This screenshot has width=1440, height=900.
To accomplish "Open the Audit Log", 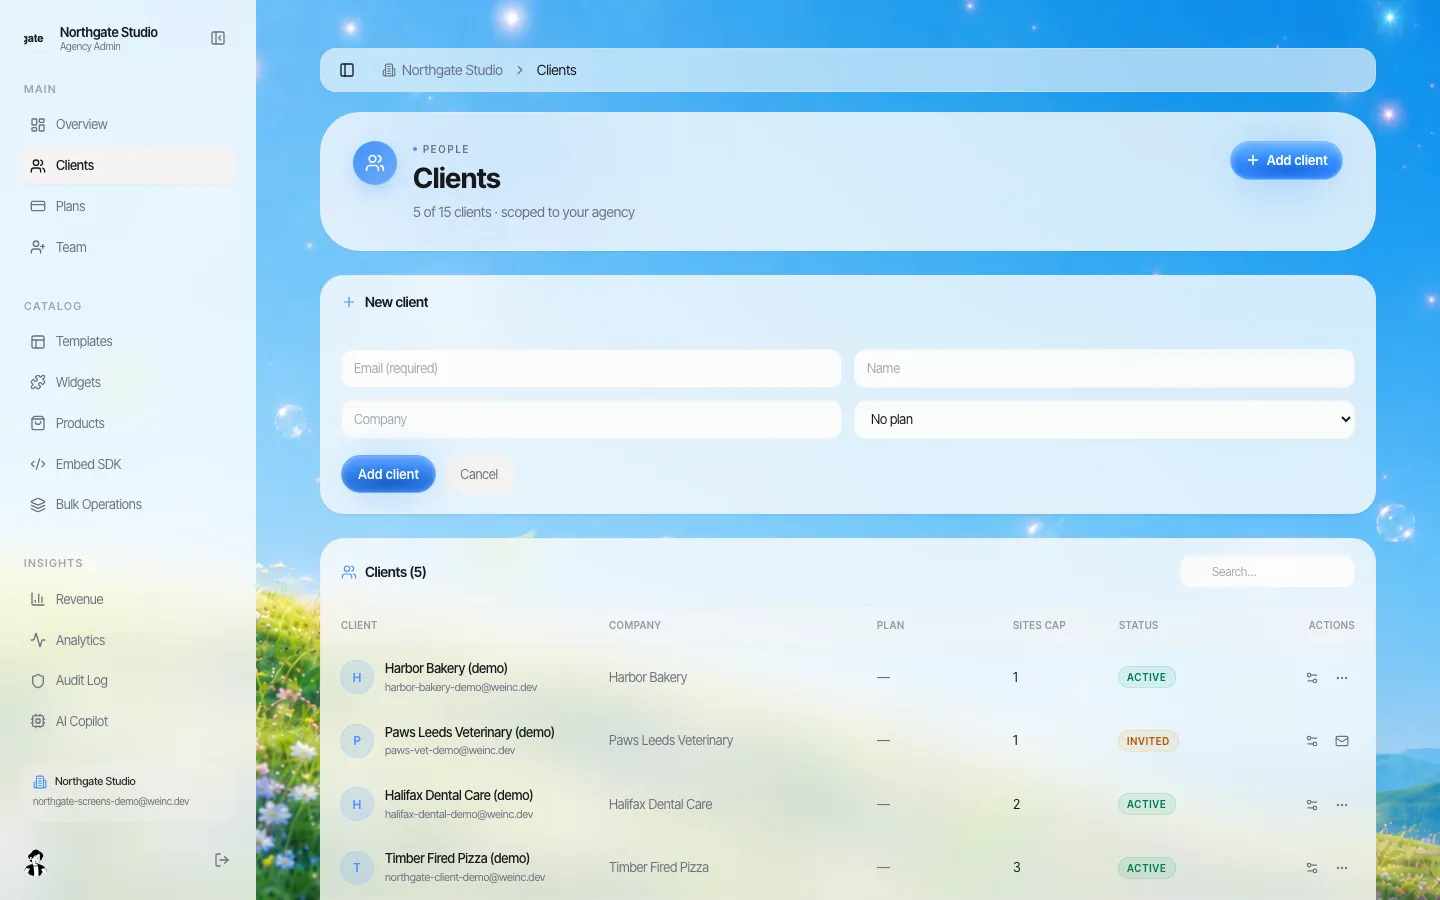I will [x=128, y=681].
